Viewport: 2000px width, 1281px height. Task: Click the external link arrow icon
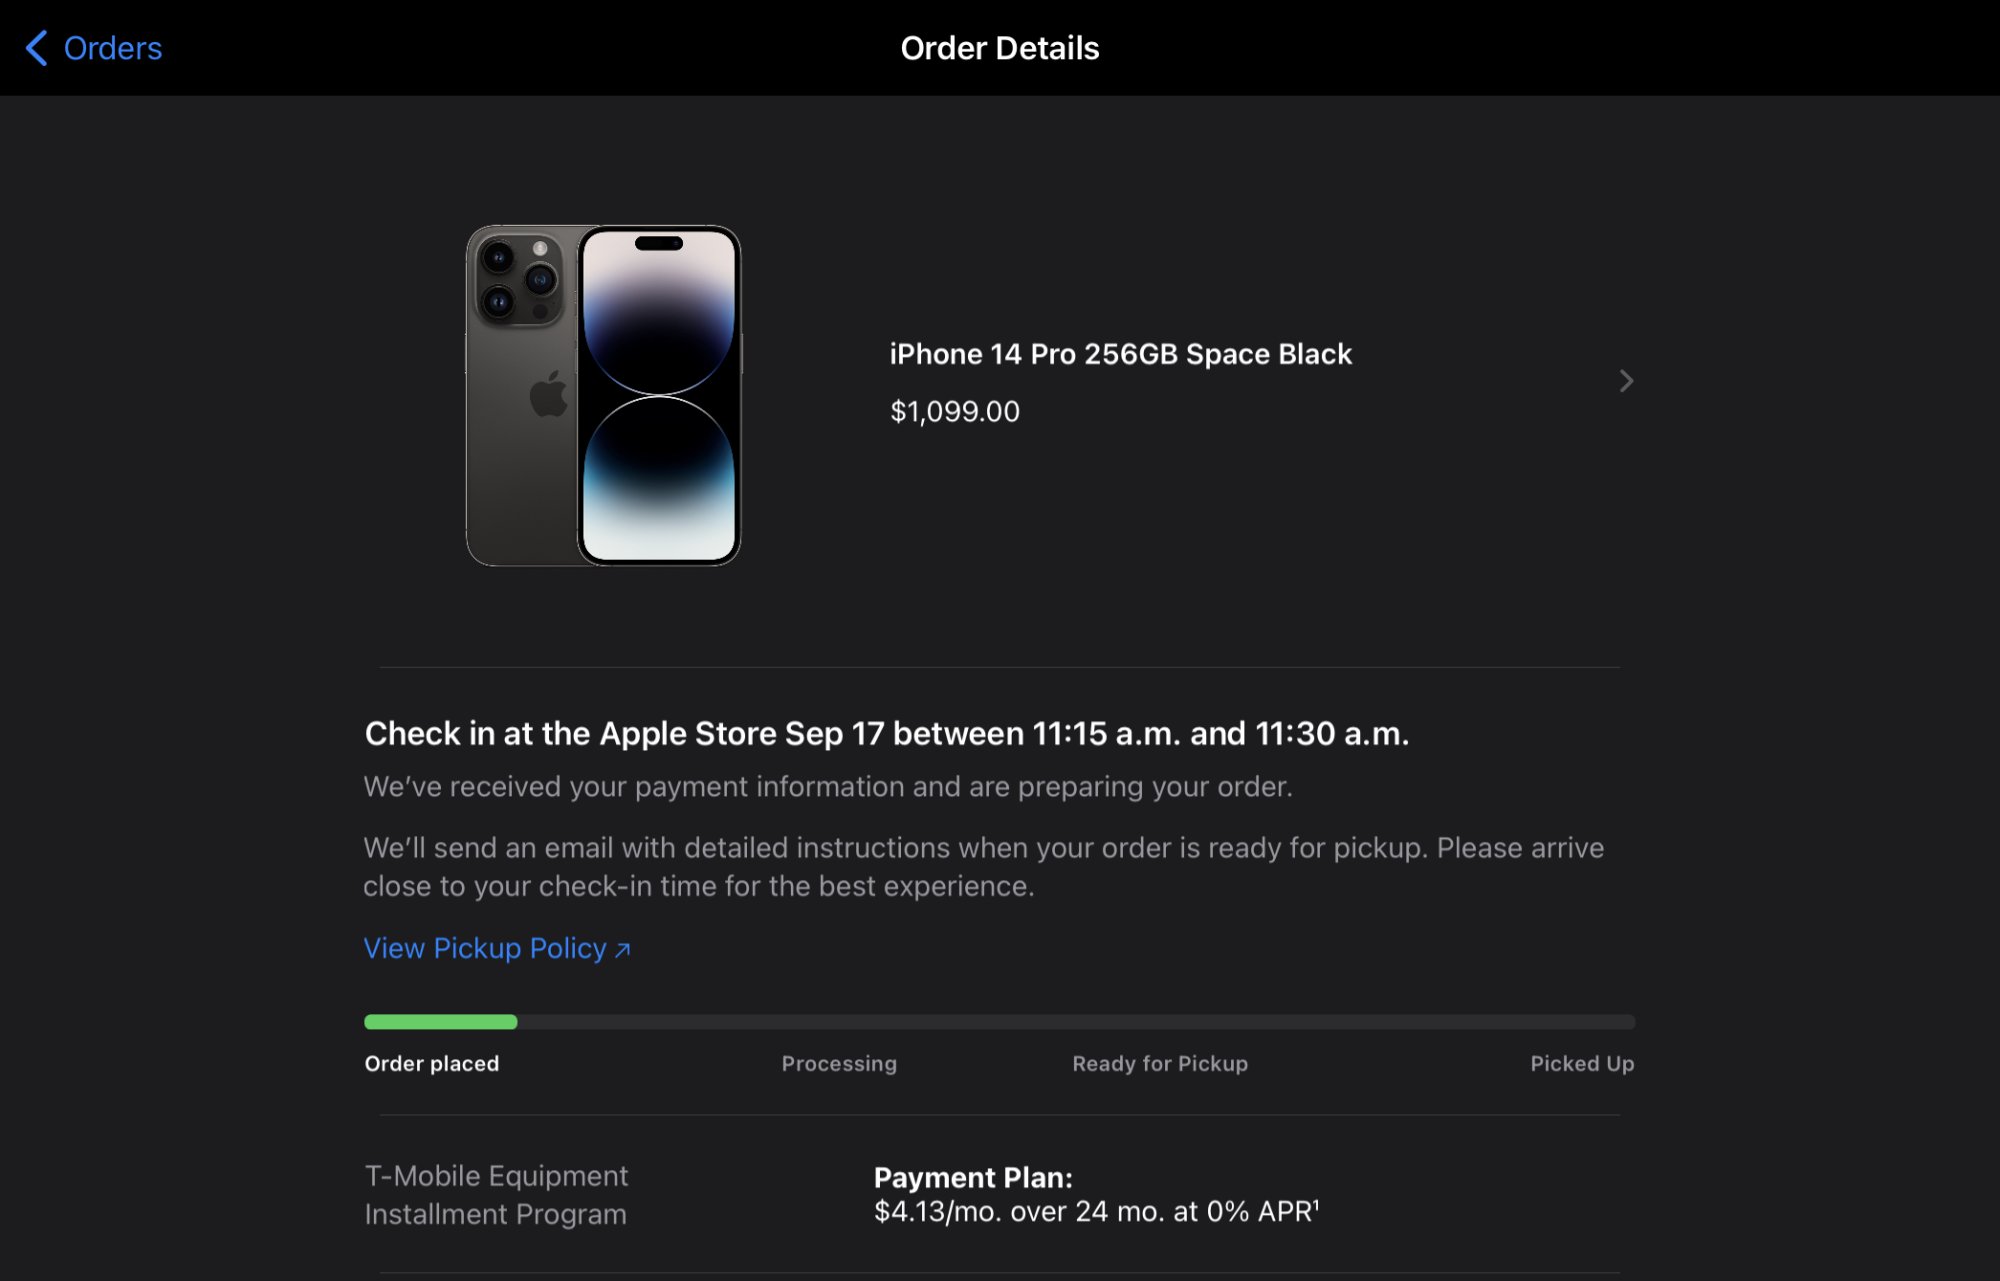click(x=622, y=950)
